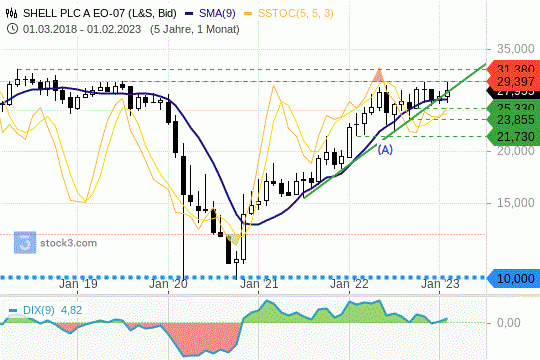Click the date range 01.03.2018 - 01.02.2023
The height and width of the screenshot is (360, 540).
(82, 29)
